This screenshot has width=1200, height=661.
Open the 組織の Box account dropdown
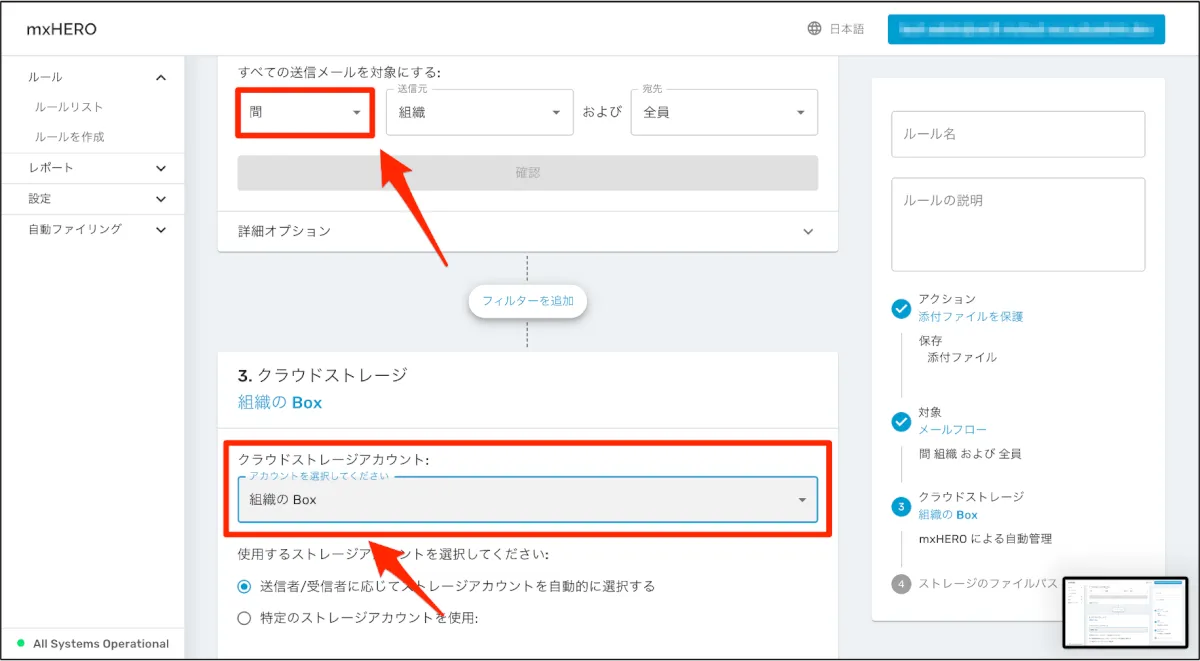[527, 499]
